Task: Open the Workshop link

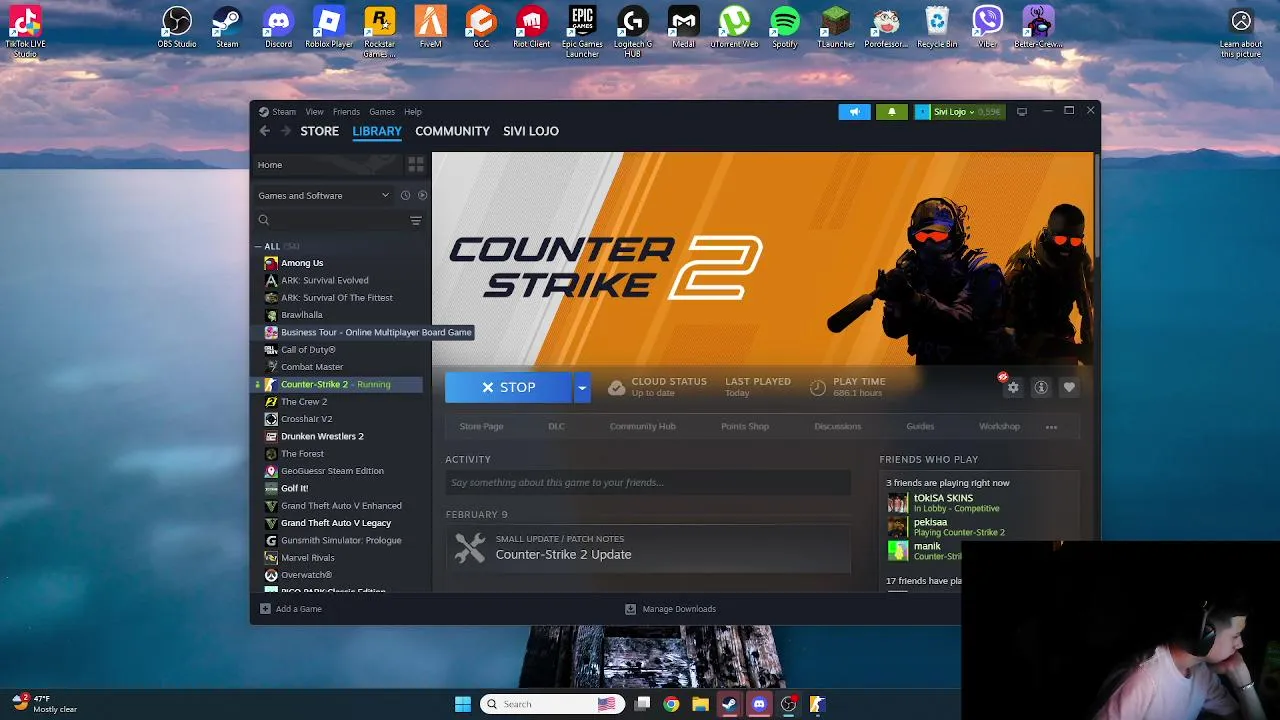Action: tap(999, 427)
